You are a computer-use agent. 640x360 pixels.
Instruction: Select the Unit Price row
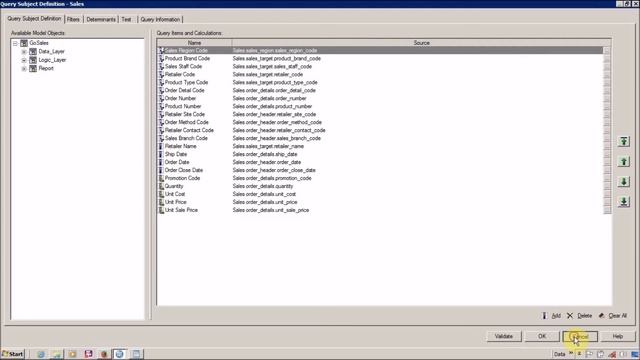380,202
